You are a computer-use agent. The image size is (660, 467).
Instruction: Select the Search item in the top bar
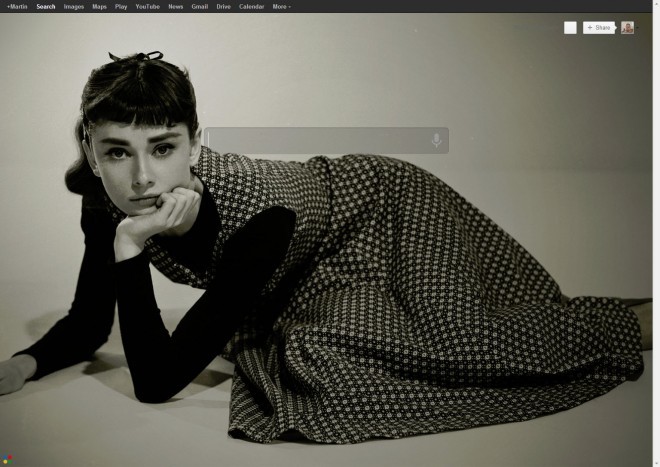click(45, 7)
